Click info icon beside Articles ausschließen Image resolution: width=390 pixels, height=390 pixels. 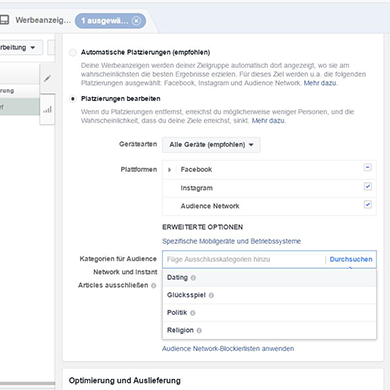(154, 286)
